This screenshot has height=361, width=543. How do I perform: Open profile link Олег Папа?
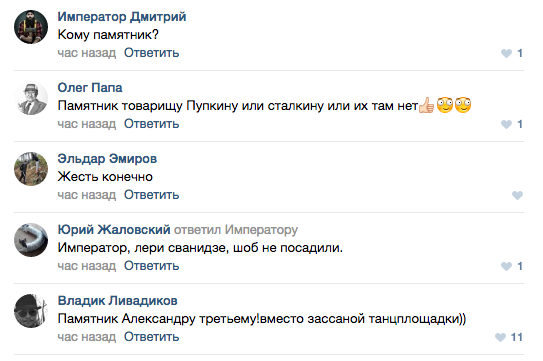click(90, 88)
